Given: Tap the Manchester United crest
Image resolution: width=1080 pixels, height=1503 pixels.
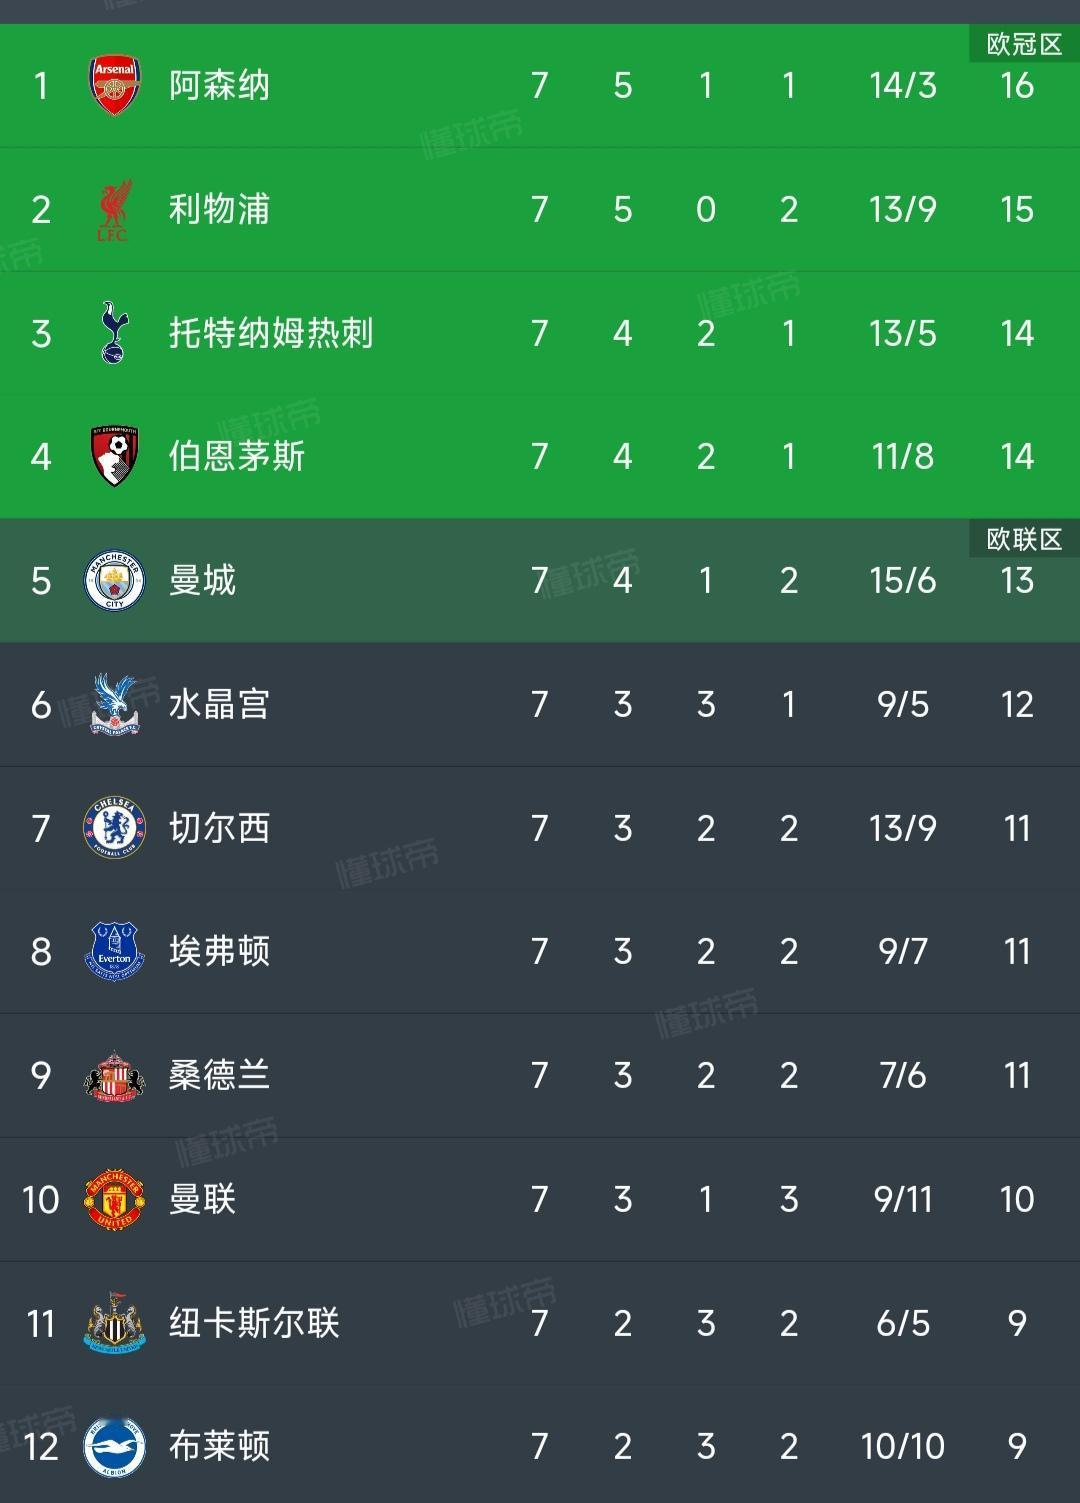Looking at the screenshot, I should [114, 1199].
